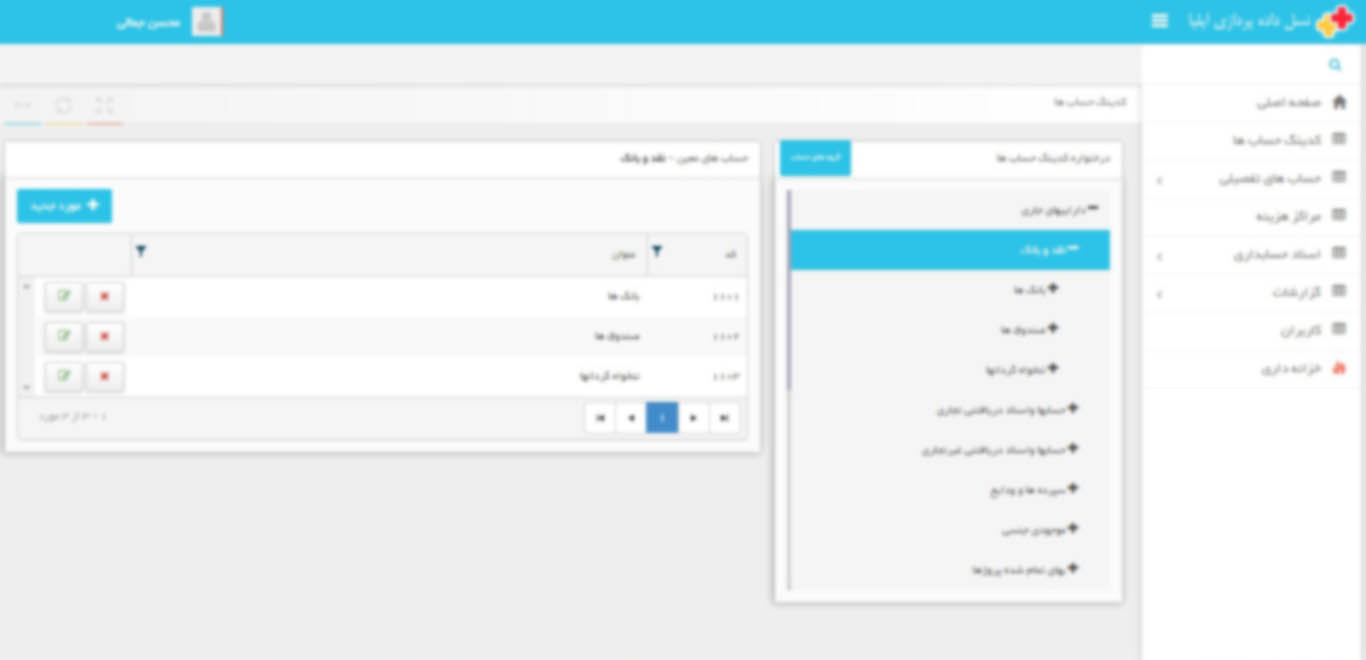Click the new item button with plus icon
Viewport: 1366px width, 660px height.
click(64, 206)
